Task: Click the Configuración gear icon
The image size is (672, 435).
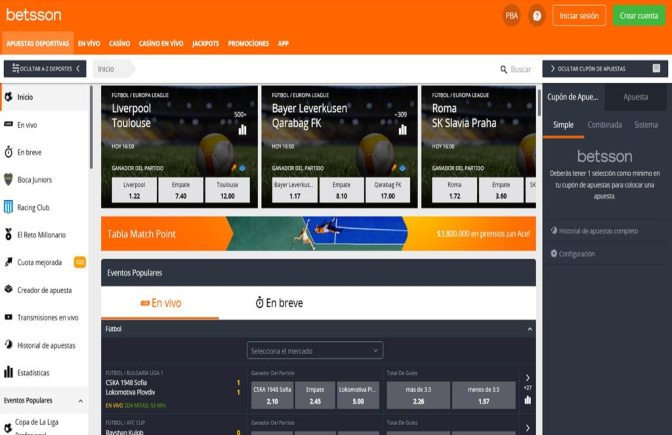Action: (554, 253)
